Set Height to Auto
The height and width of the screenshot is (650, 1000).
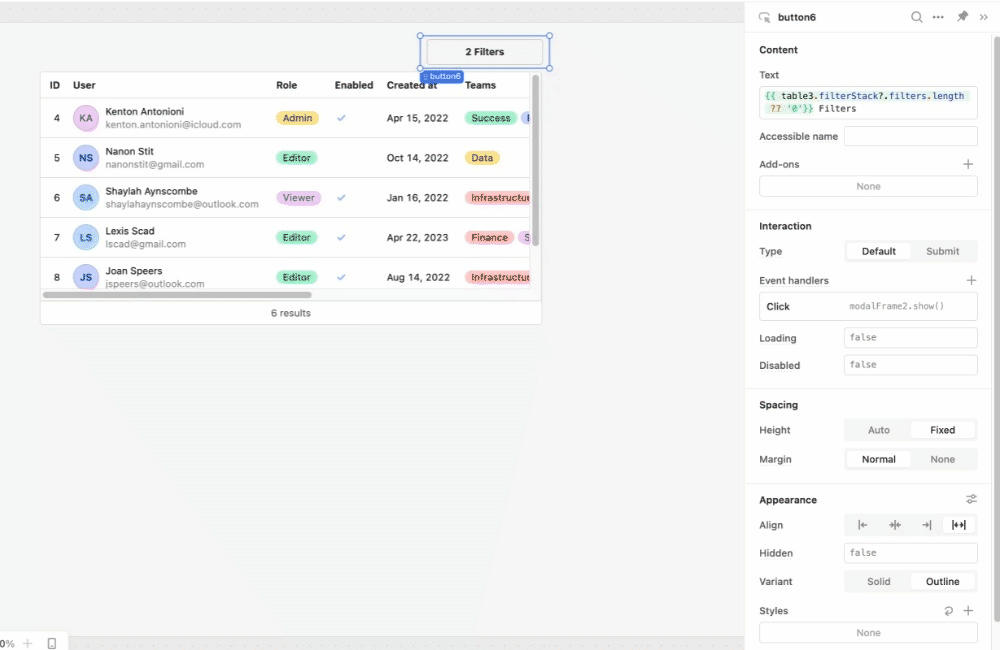(x=877, y=429)
